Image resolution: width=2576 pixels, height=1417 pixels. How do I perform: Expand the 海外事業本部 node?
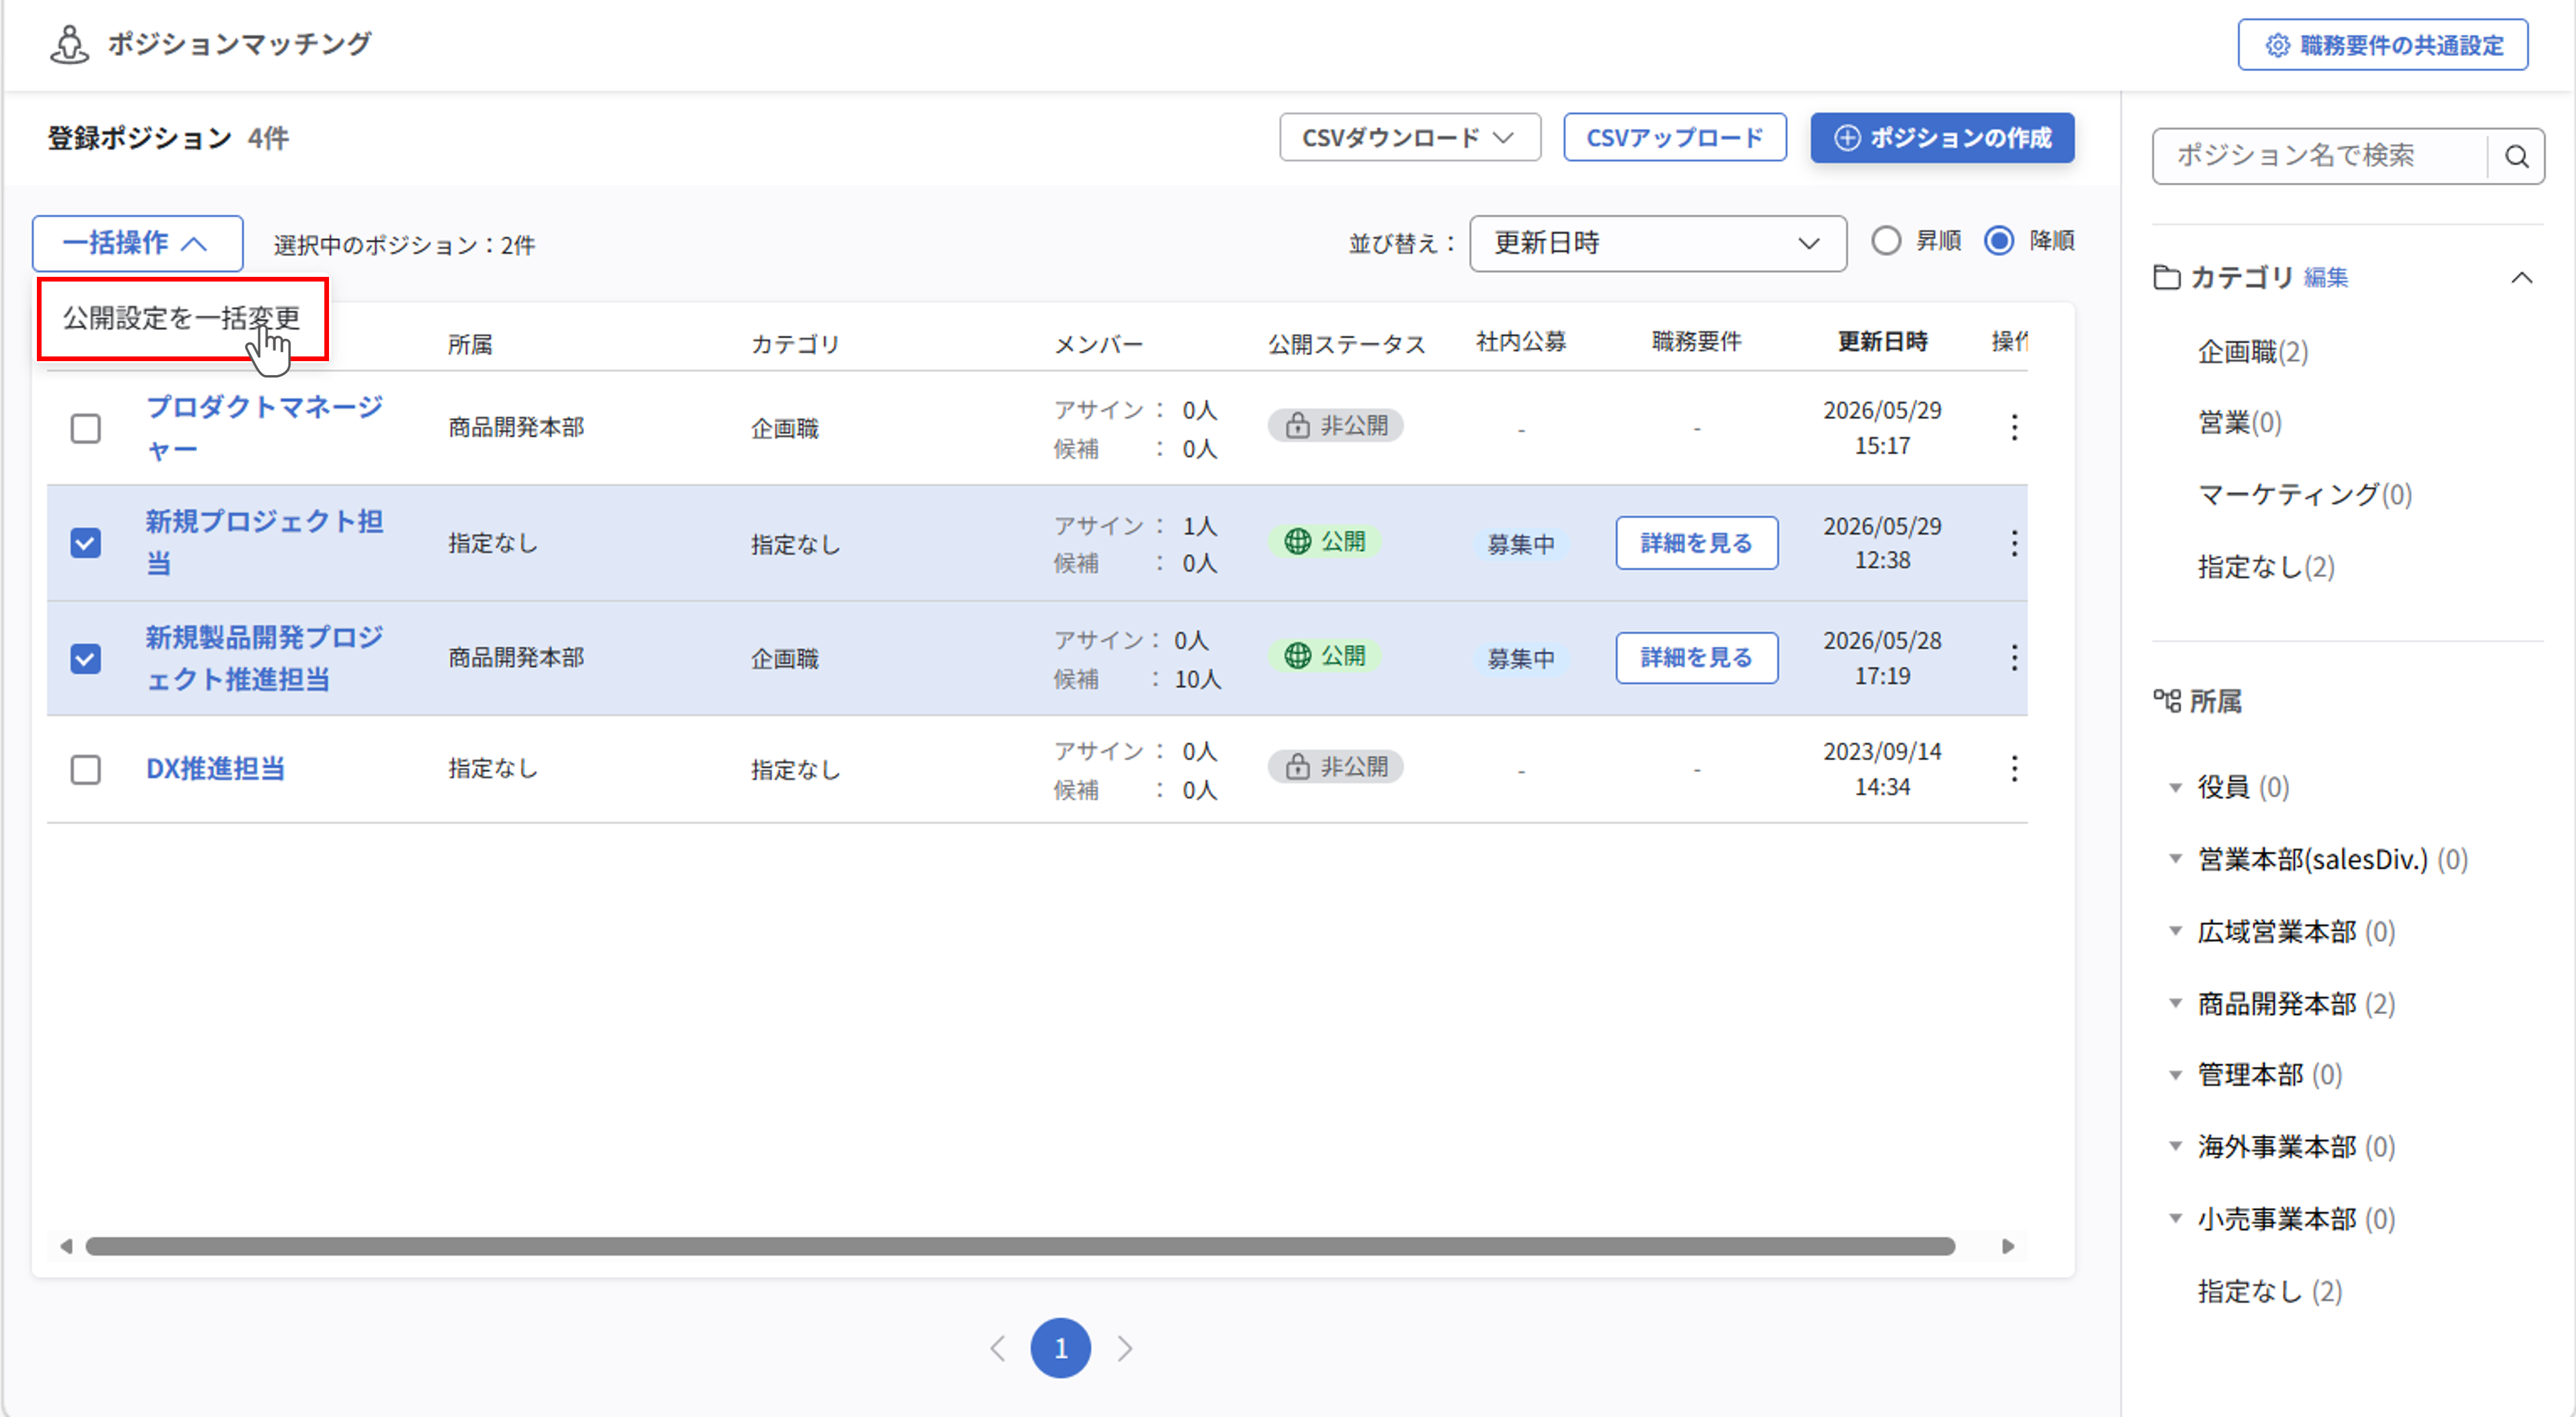coord(2175,1146)
